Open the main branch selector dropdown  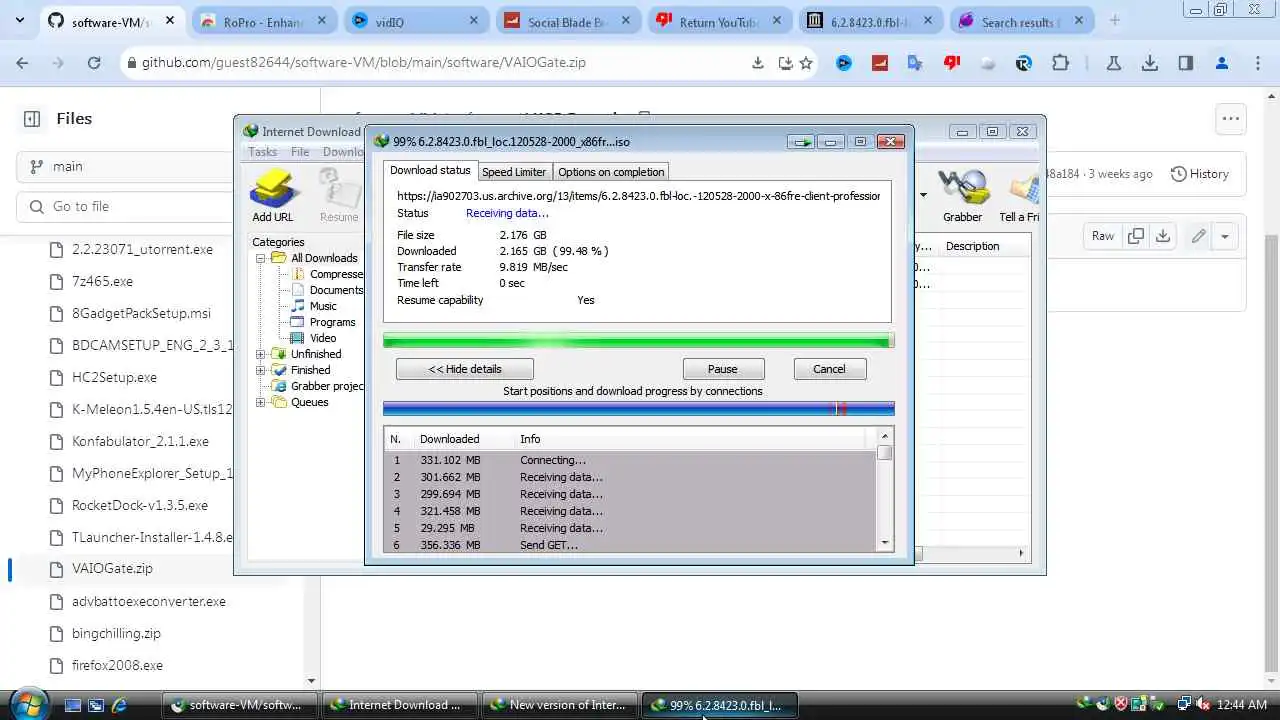124,166
